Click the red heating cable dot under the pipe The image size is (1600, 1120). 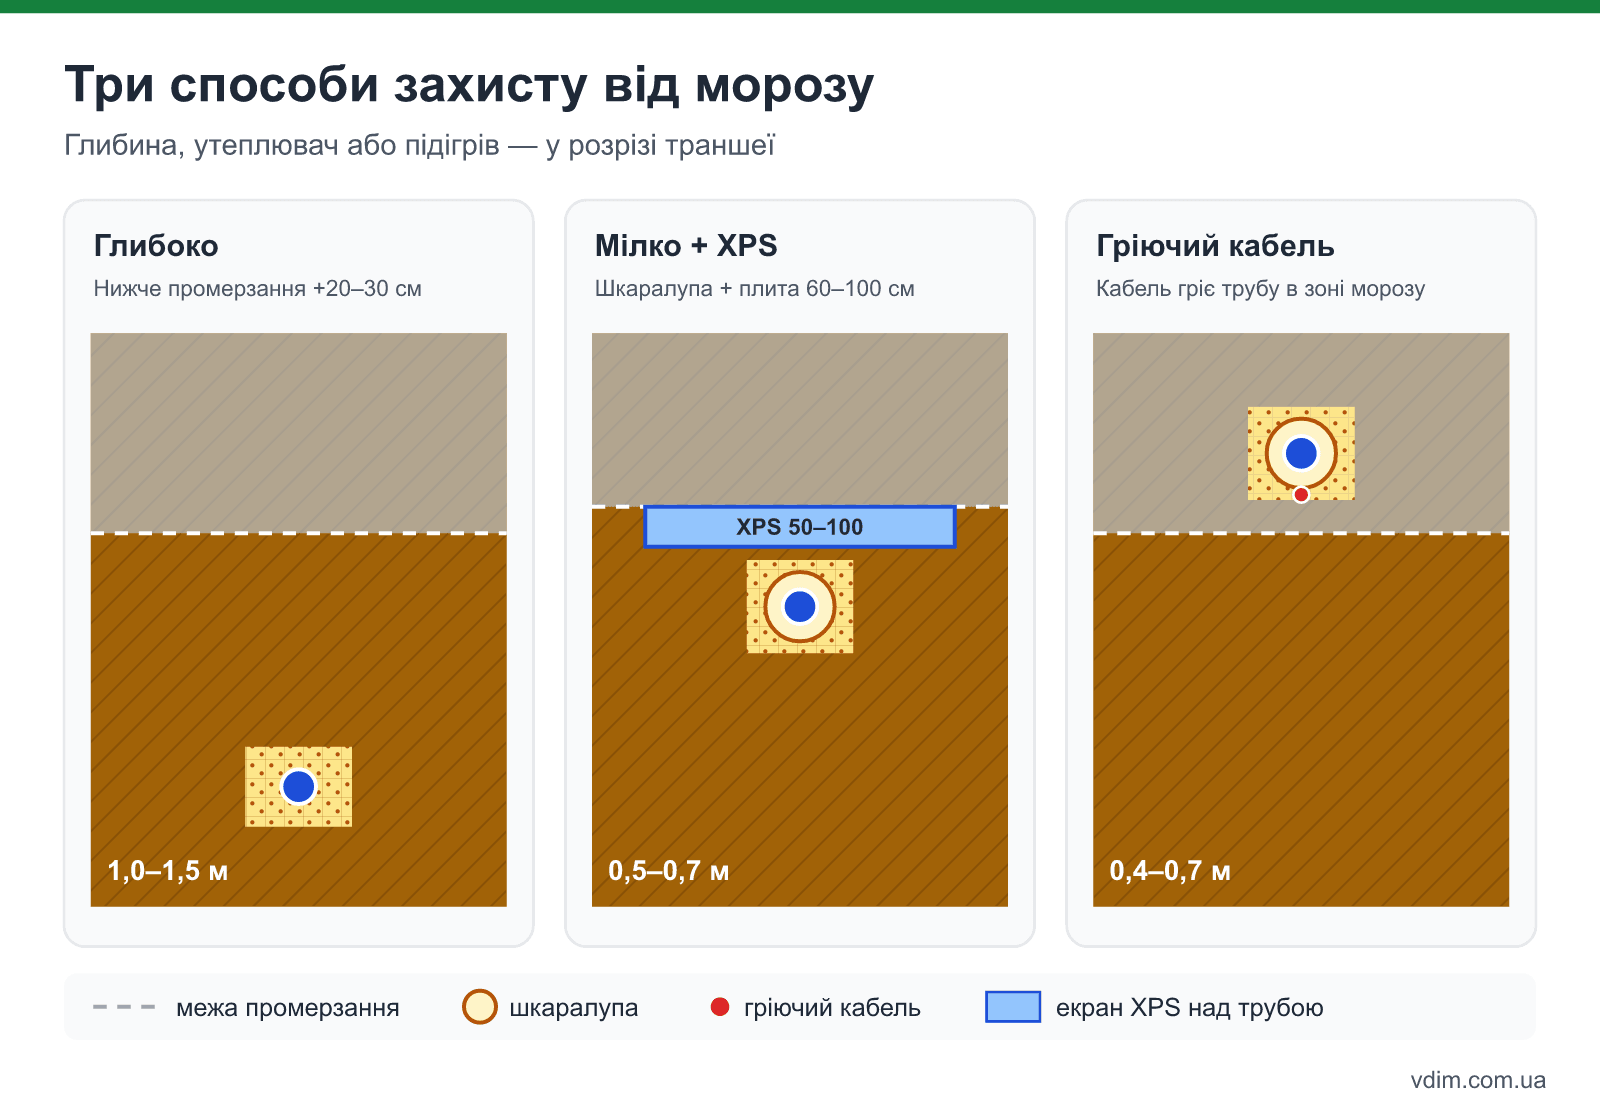[1301, 494]
